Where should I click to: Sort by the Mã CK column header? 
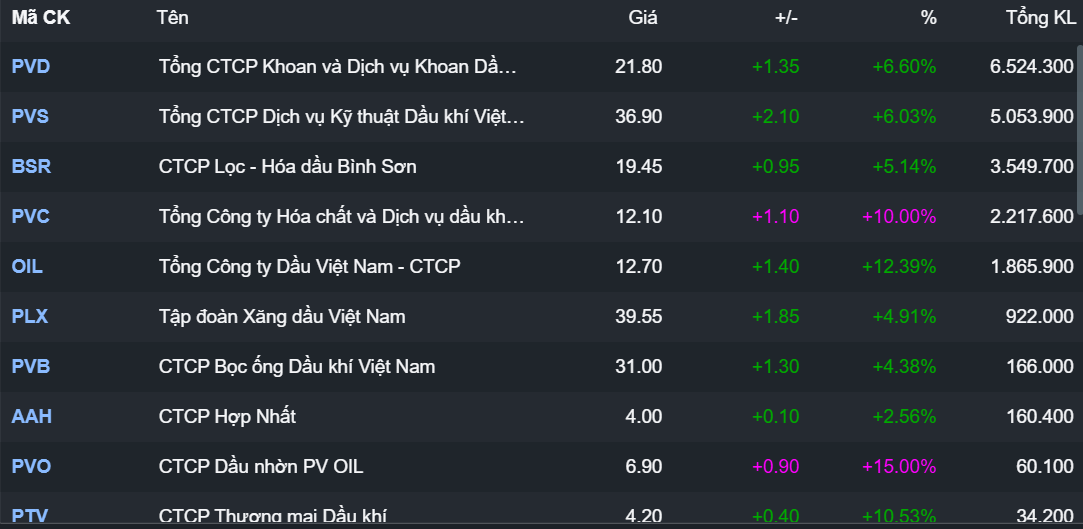41,18
